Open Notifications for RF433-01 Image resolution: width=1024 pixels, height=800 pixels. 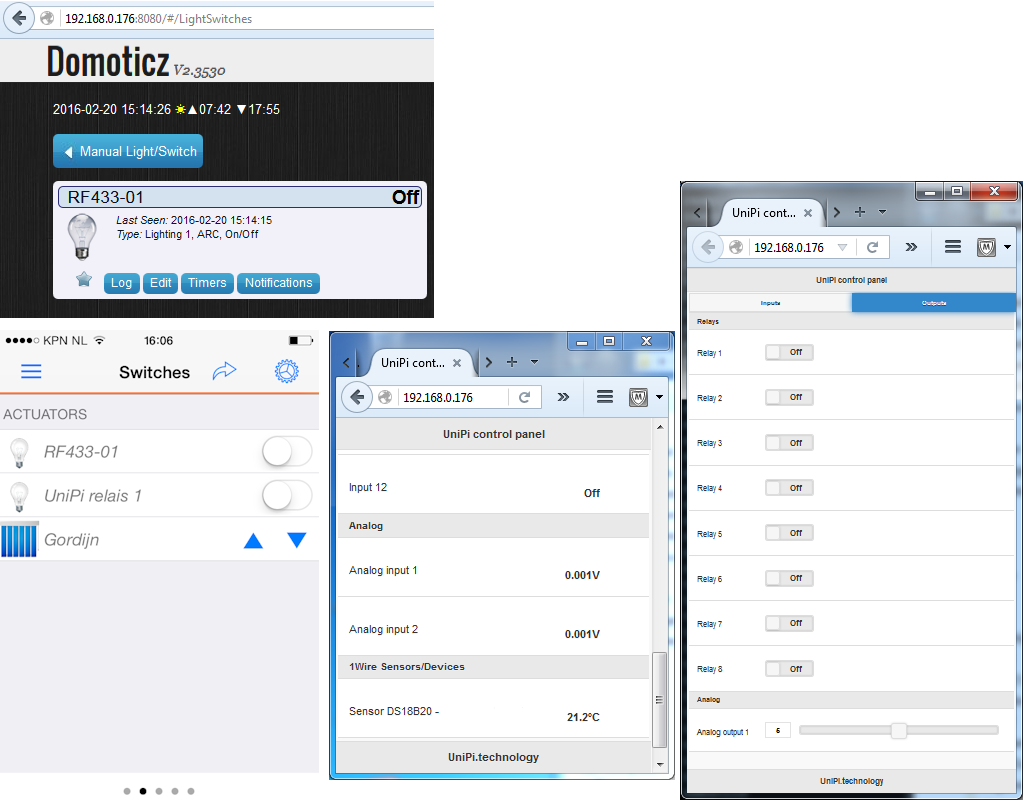[x=278, y=283]
